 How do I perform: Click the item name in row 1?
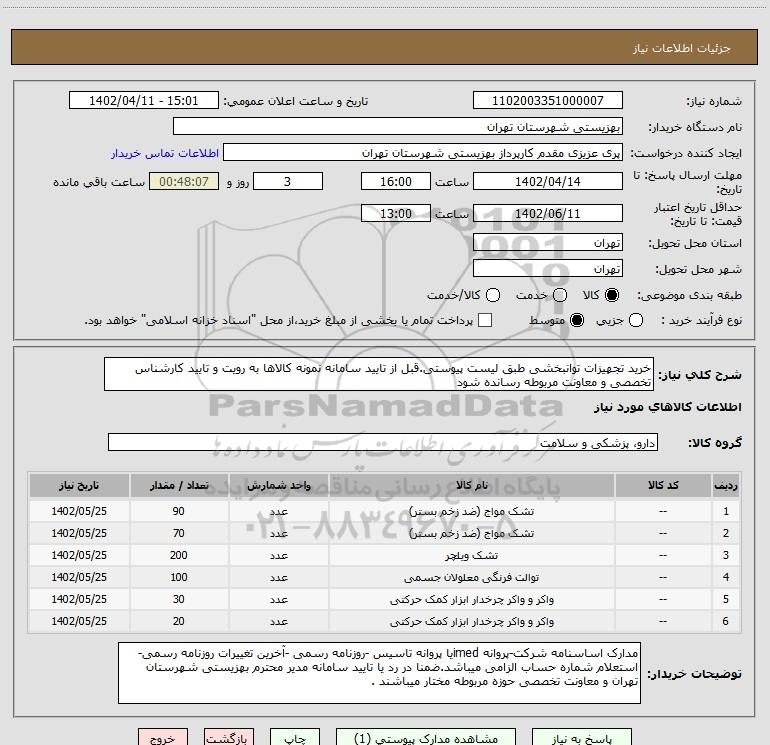point(471,511)
